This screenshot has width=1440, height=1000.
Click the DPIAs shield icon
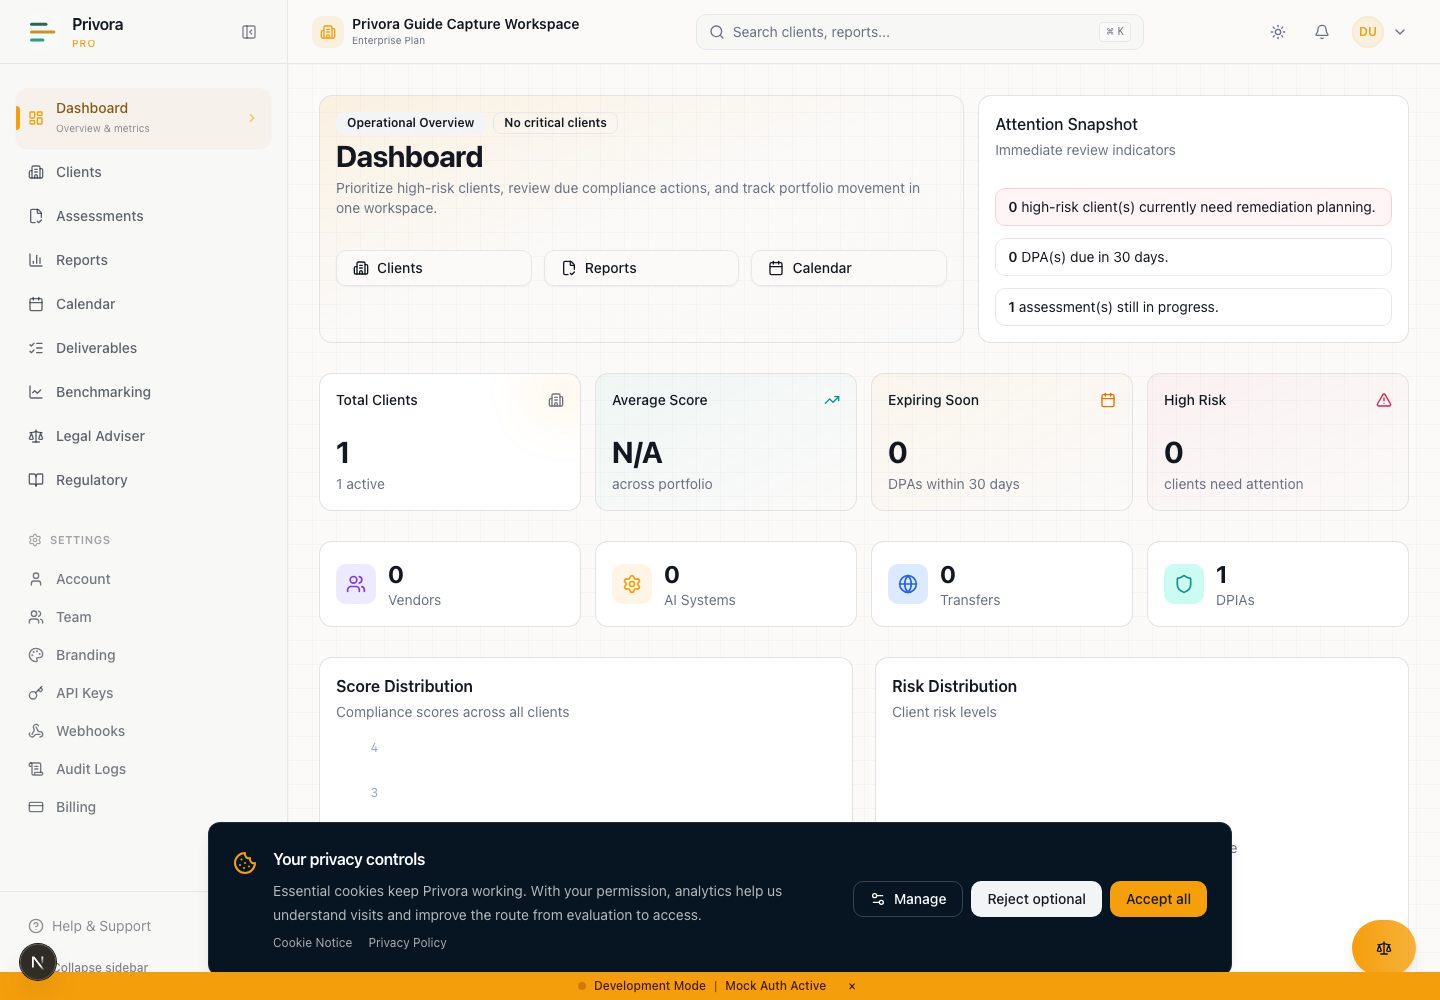pos(1184,584)
